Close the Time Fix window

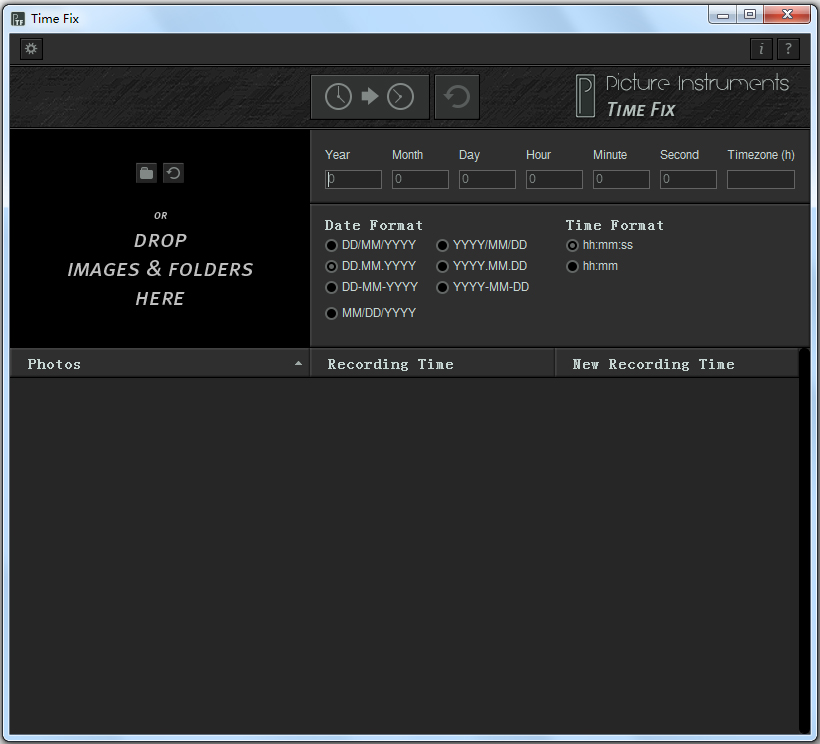[x=787, y=15]
